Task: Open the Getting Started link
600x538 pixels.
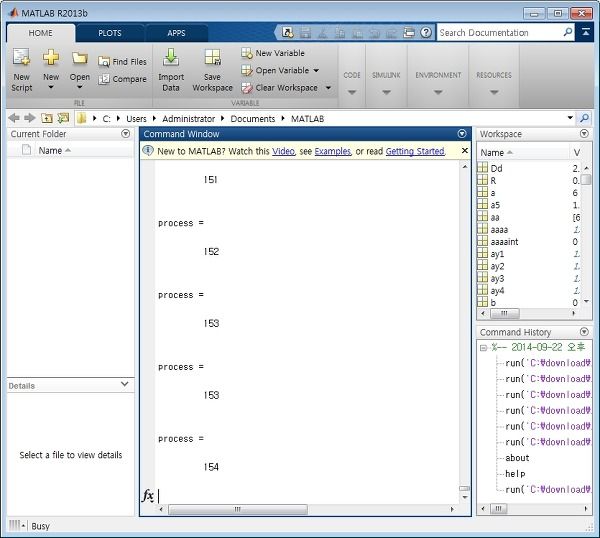Action: [415, 151]
